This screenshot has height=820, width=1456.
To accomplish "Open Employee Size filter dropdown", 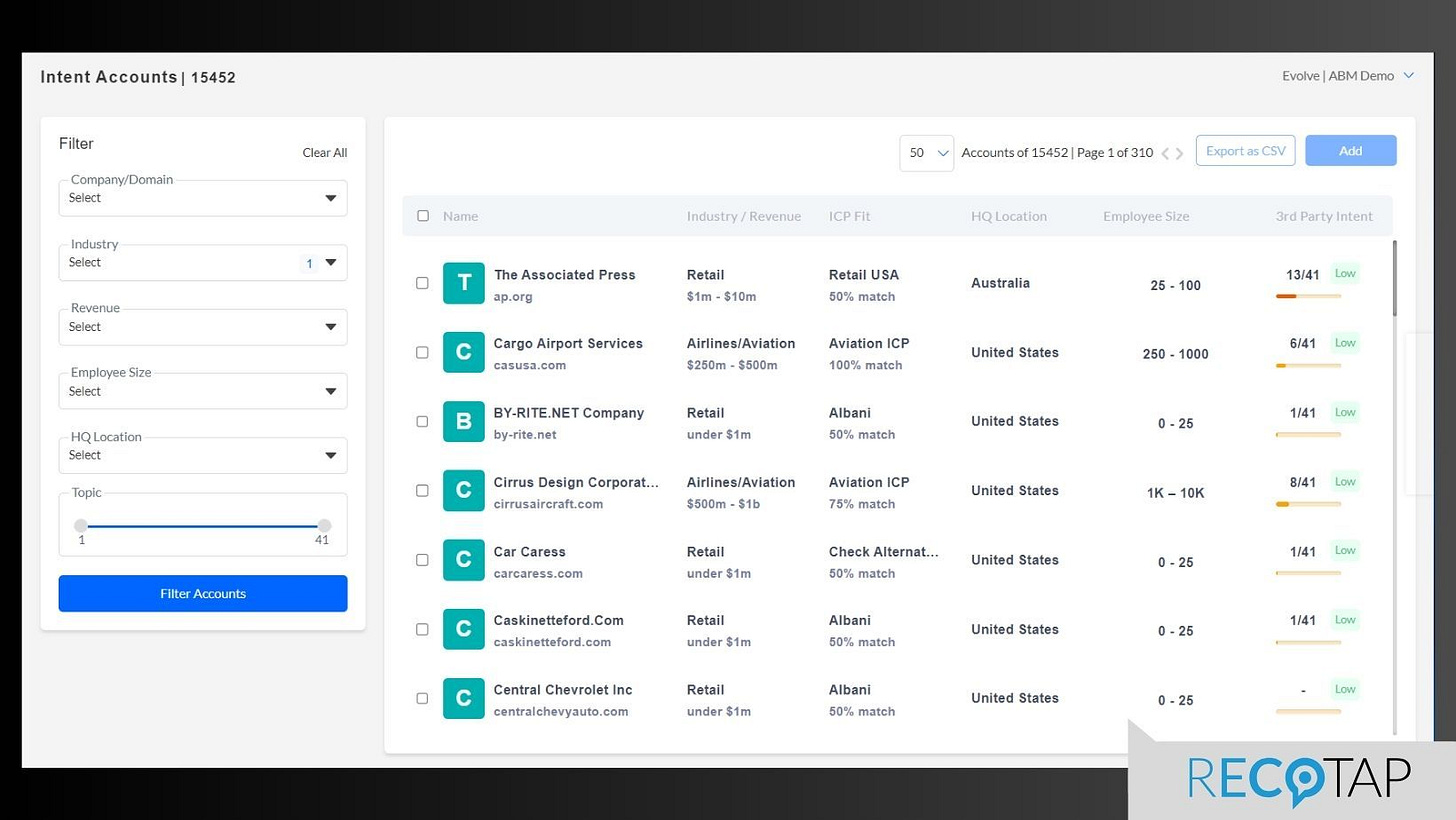I will pos(203,391).
